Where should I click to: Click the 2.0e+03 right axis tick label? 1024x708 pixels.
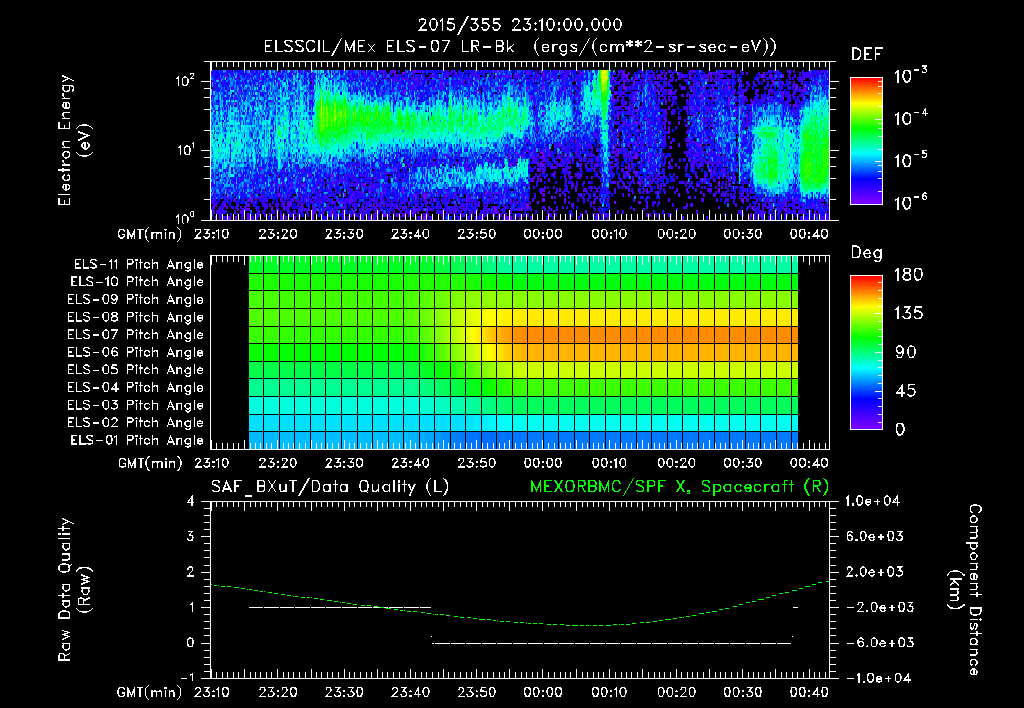[x=874, y=571]
